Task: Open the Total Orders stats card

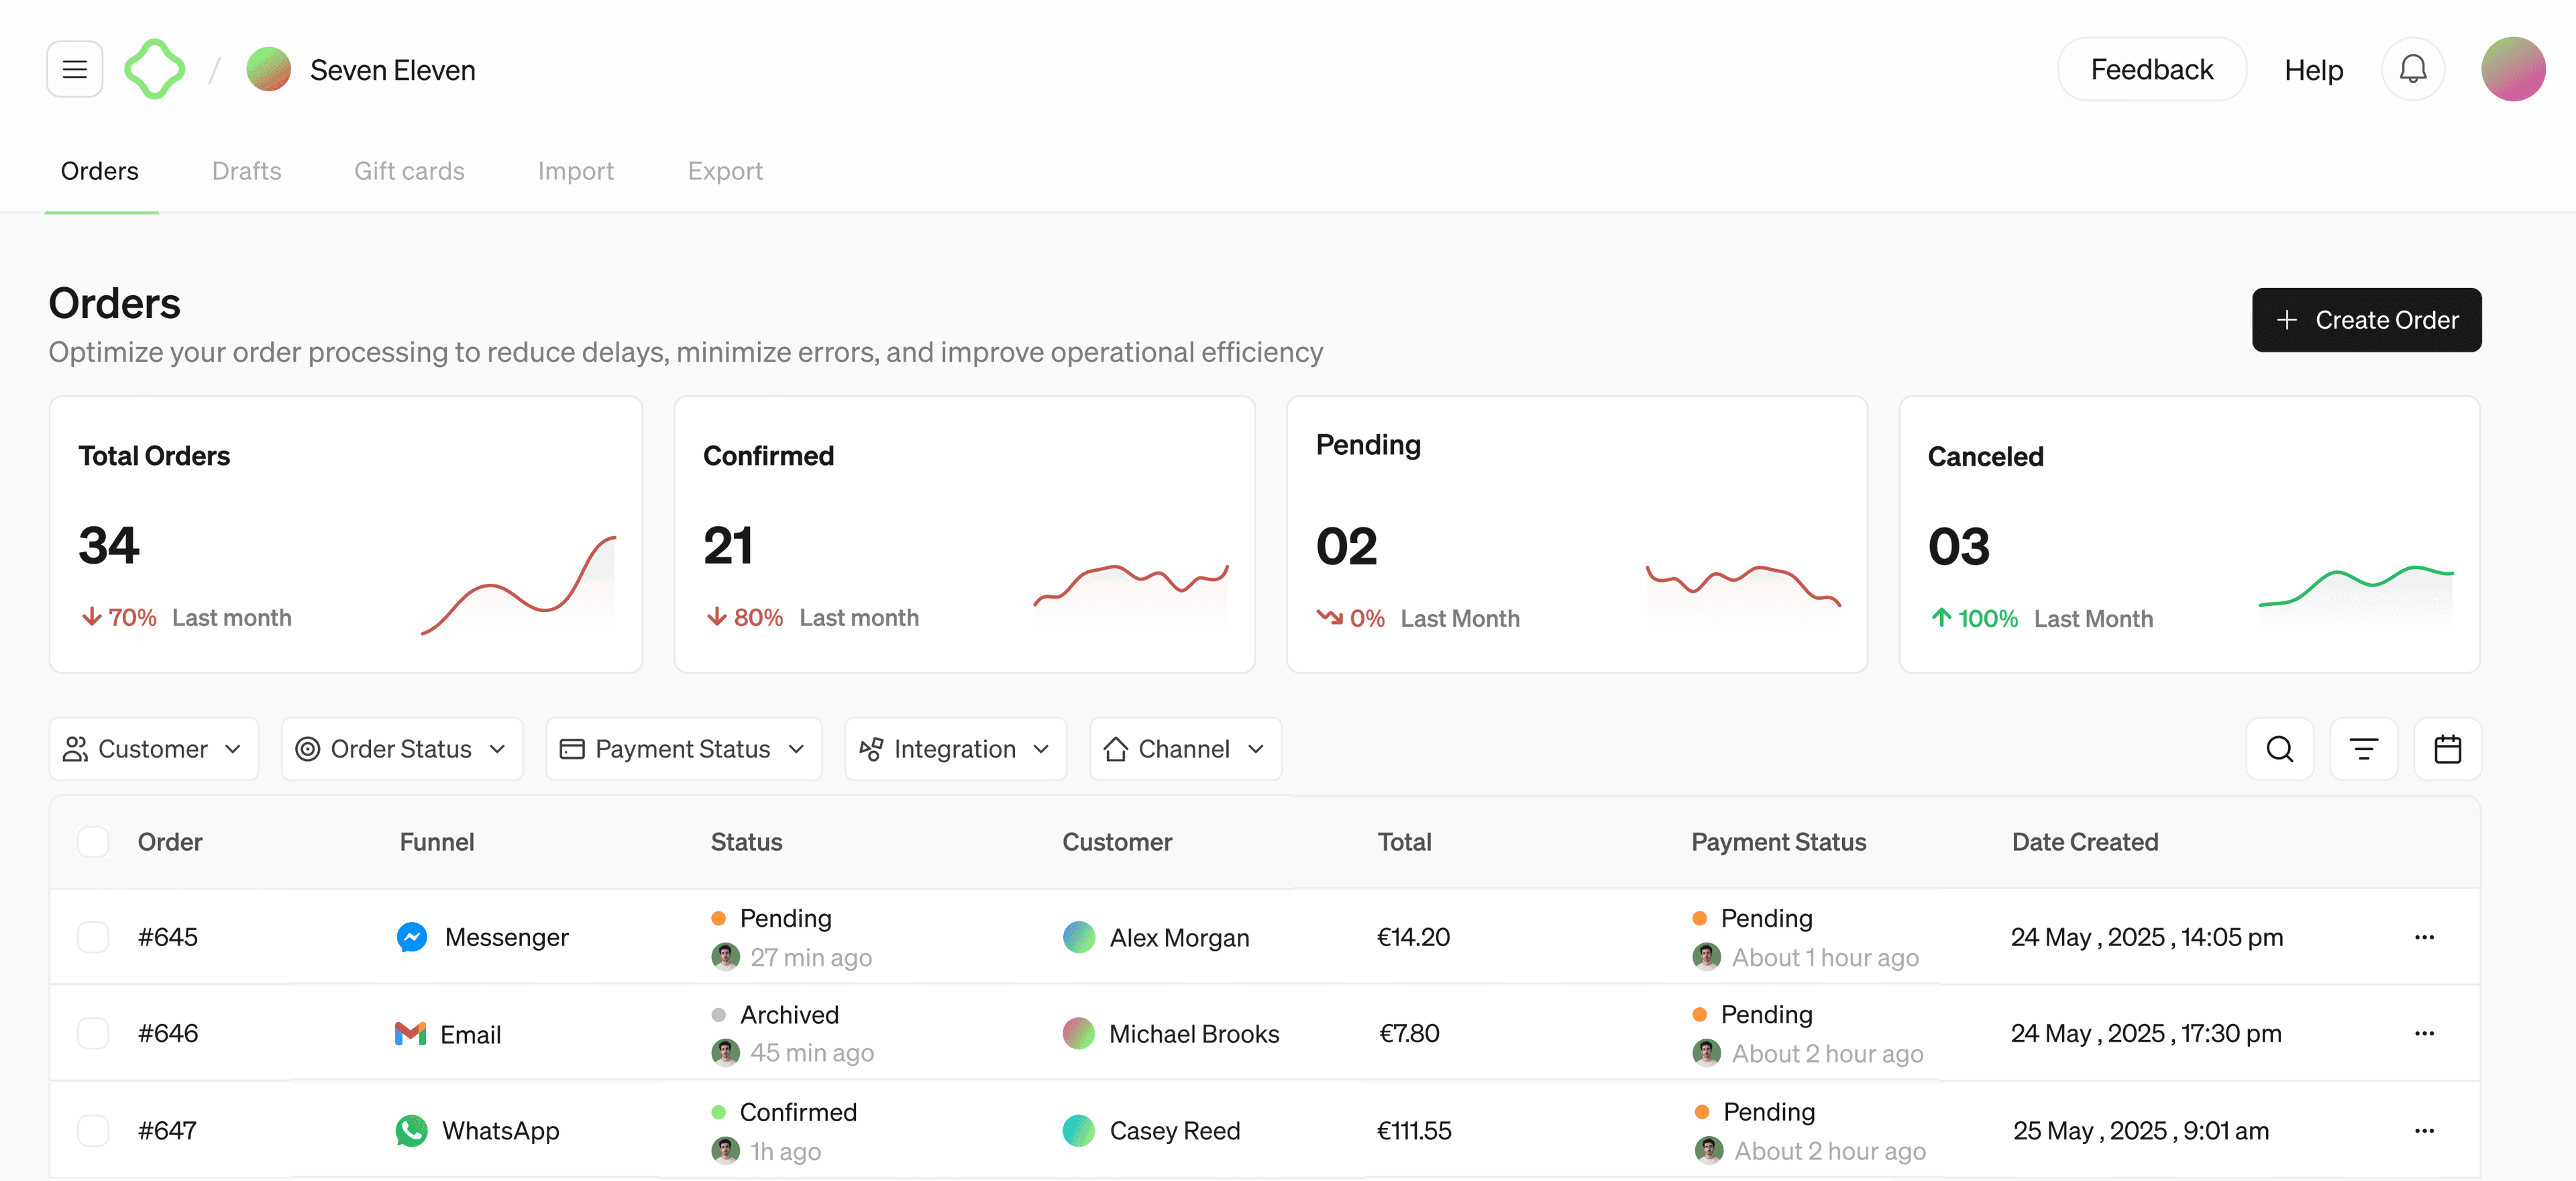Action: 345,534
